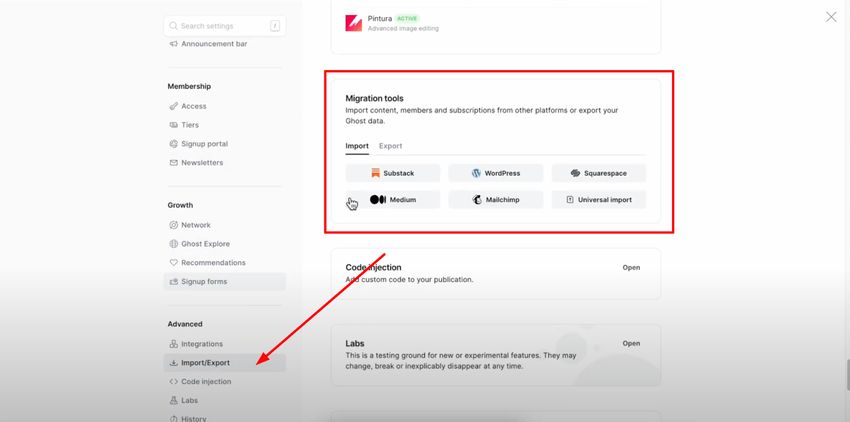Click the Announcement bar megaphone icon
850x422 pixels.
point(173,44)
